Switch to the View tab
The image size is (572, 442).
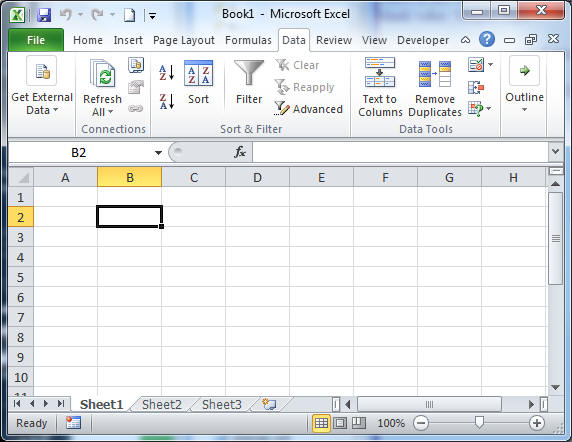pos(374,40)
